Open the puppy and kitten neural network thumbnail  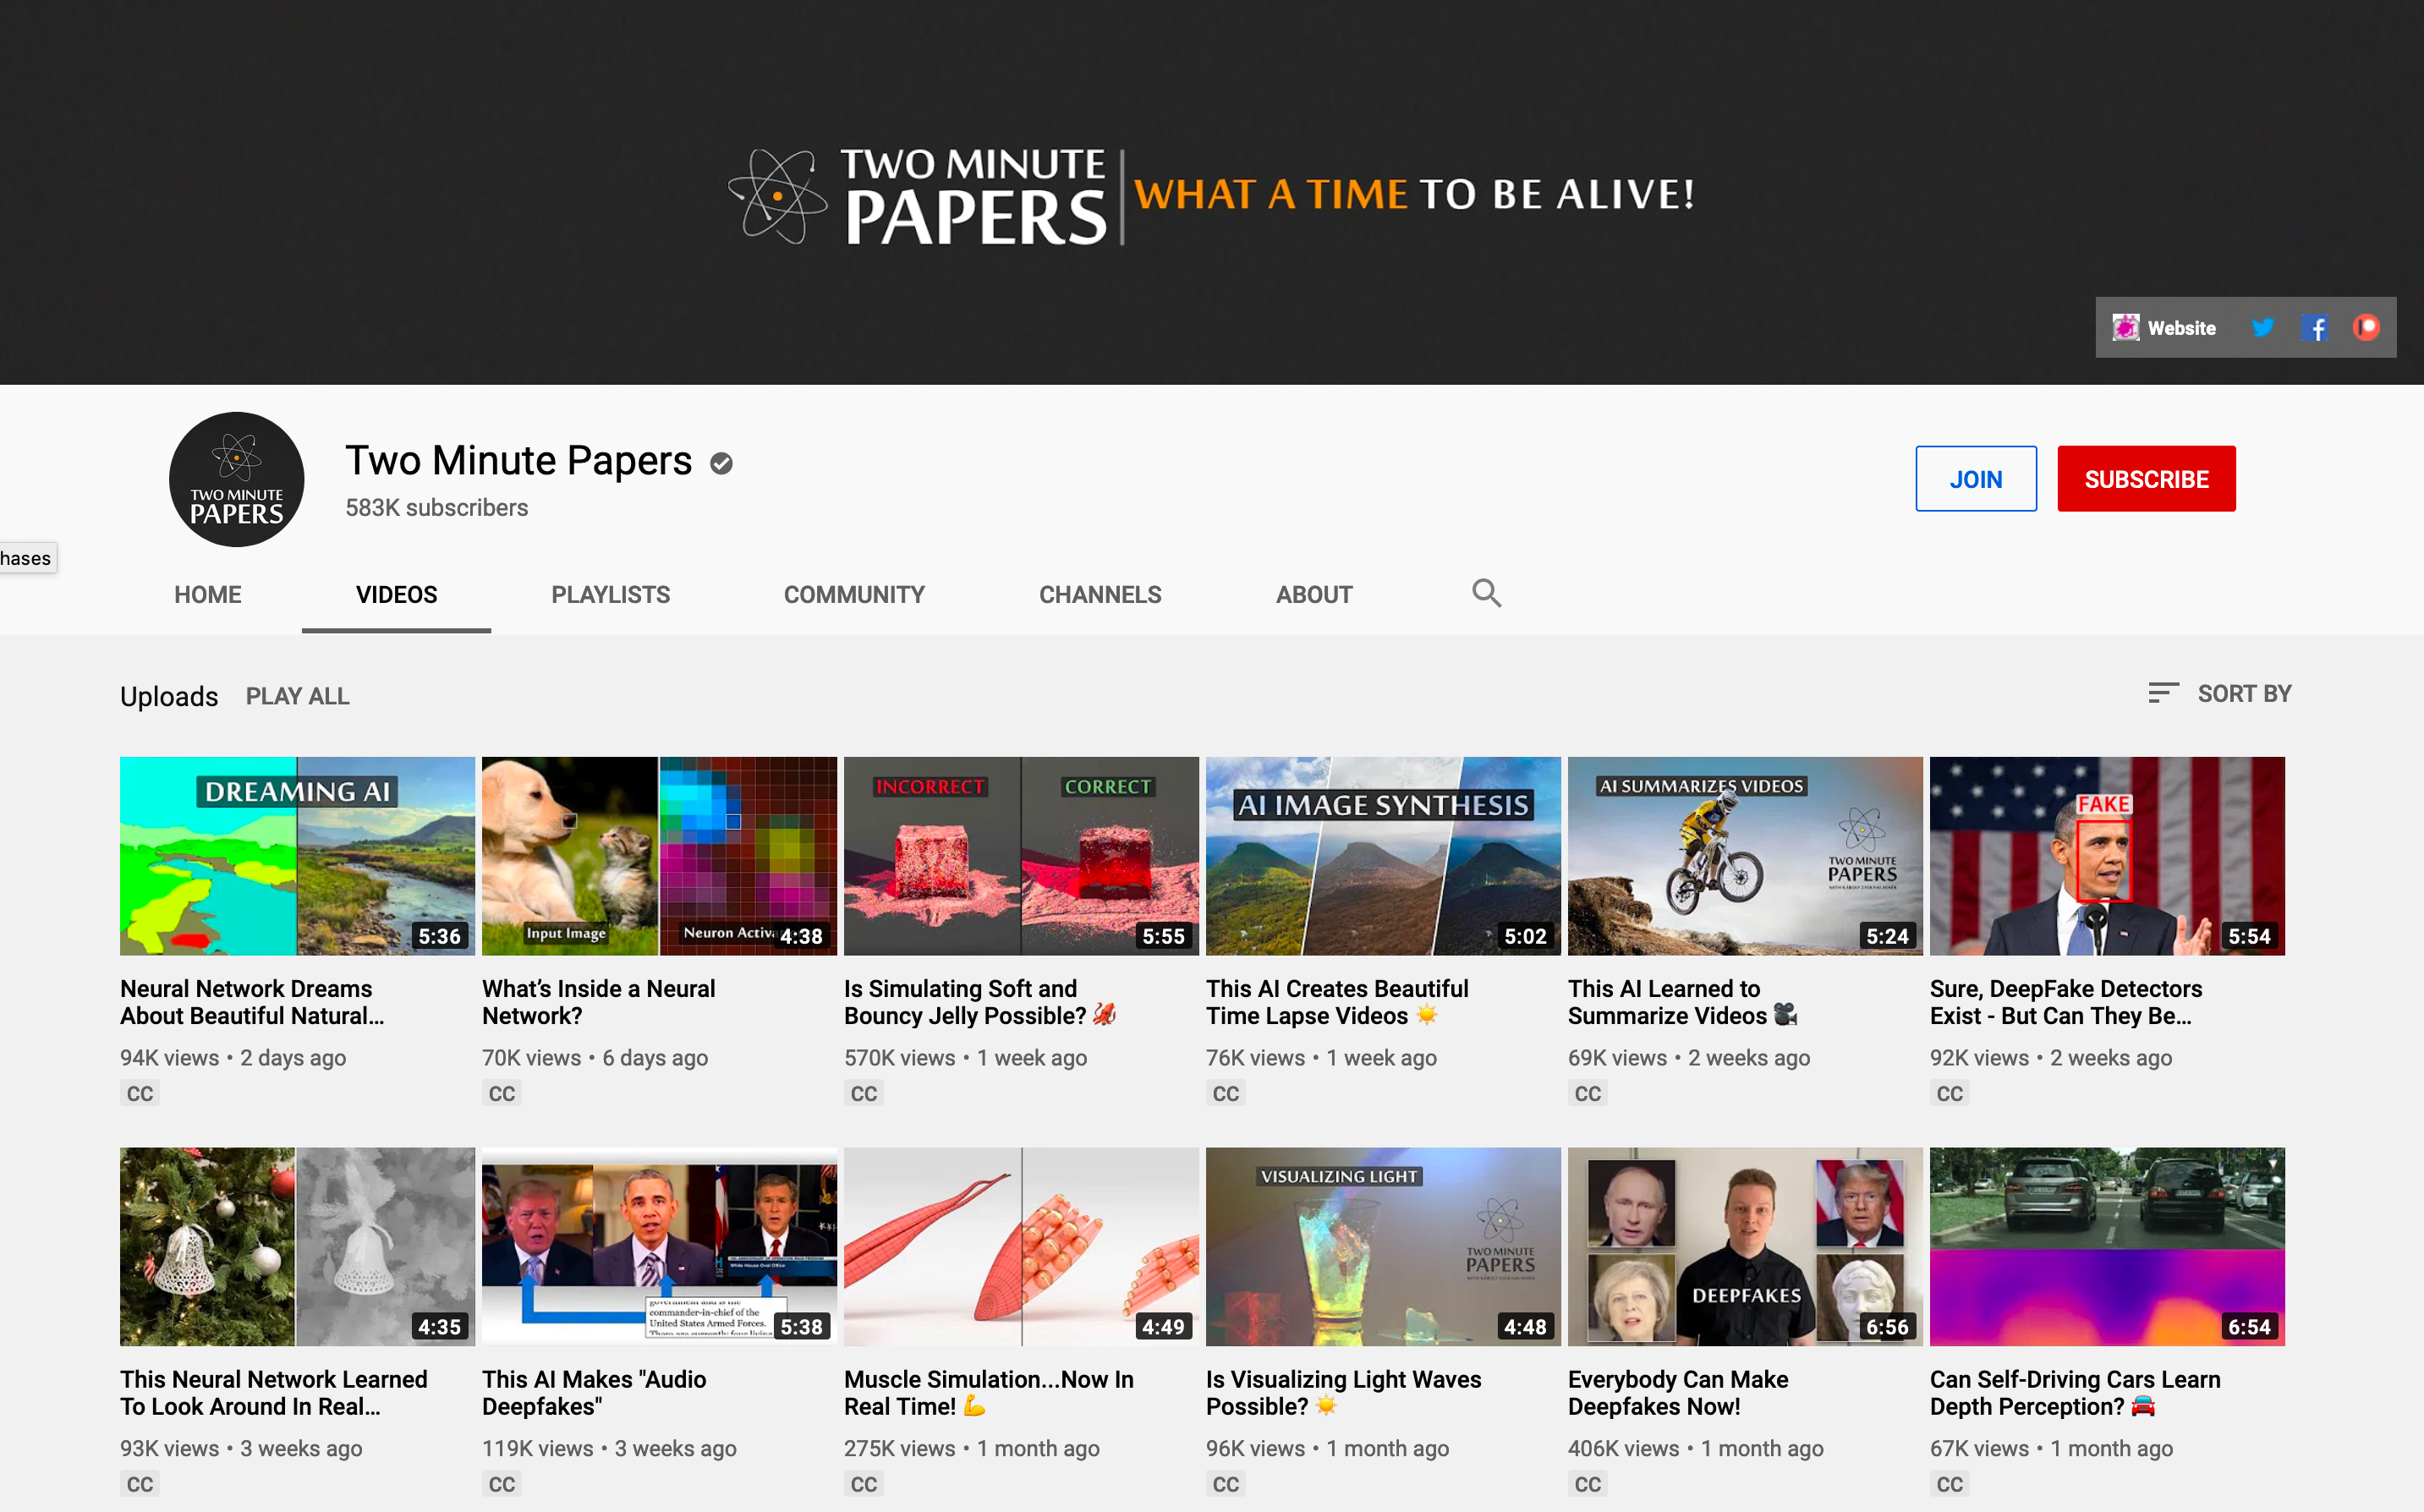click(659, 856)
